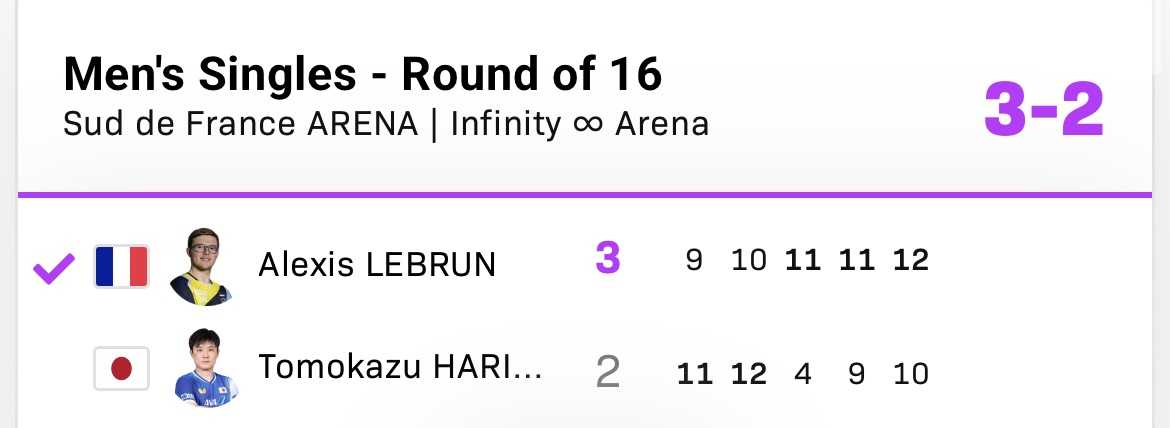Click the French flag icon

tap(122, 266)
